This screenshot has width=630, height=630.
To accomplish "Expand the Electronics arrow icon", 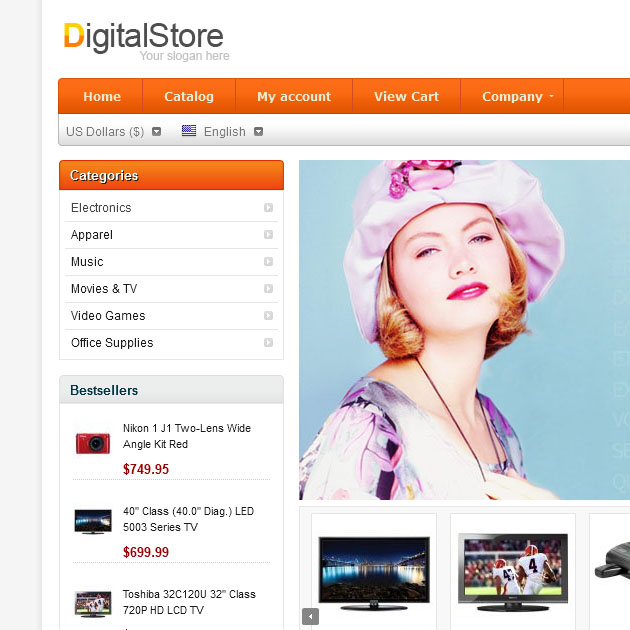I will (268, 208).
